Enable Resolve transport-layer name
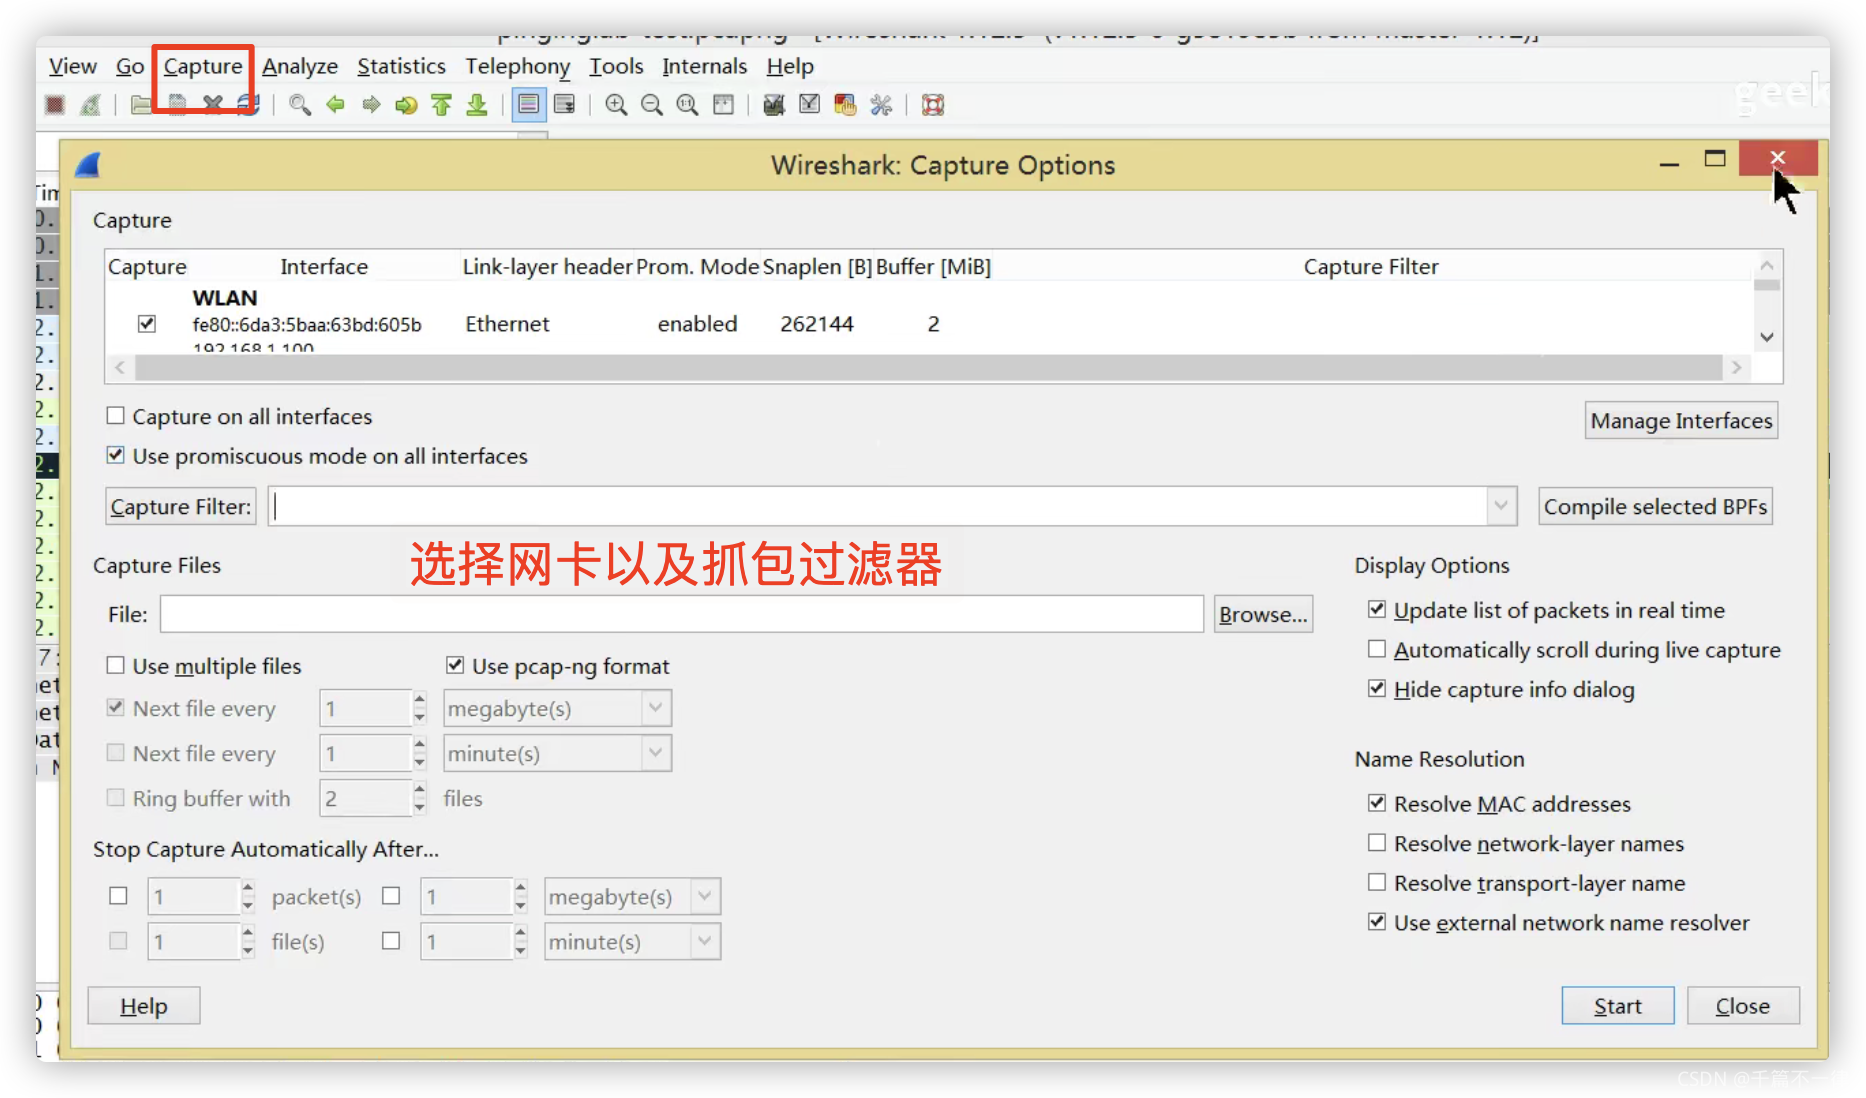 [1377, 882]
